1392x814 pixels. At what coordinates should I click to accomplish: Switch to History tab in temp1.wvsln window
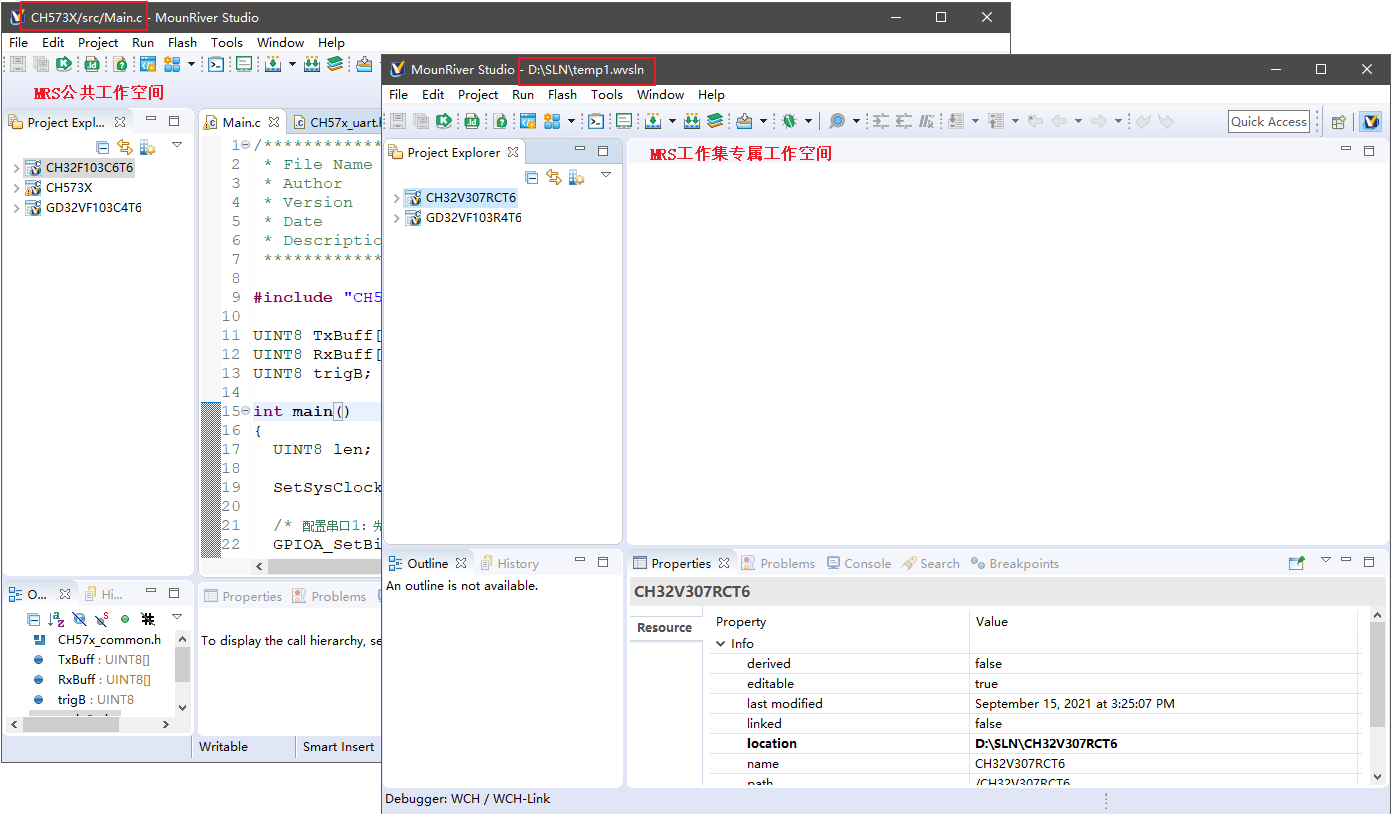point(509,564)
